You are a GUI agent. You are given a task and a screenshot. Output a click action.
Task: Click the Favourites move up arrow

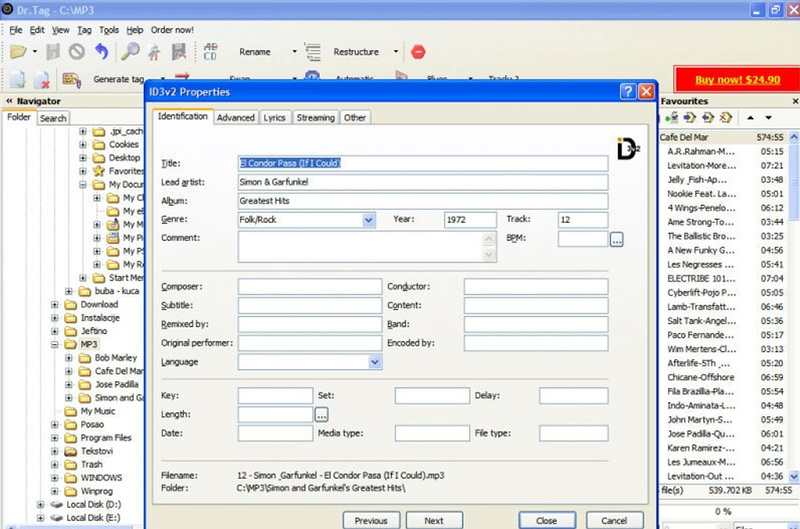[750, 118]
